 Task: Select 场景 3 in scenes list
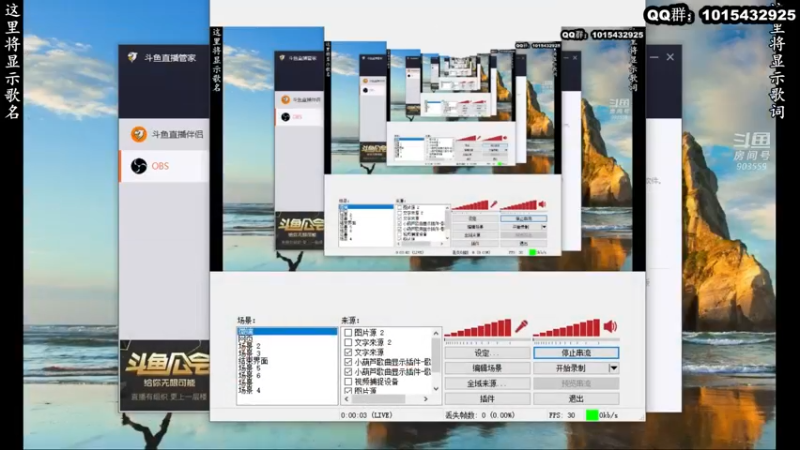pyautogui.click(x=249, y=354)
